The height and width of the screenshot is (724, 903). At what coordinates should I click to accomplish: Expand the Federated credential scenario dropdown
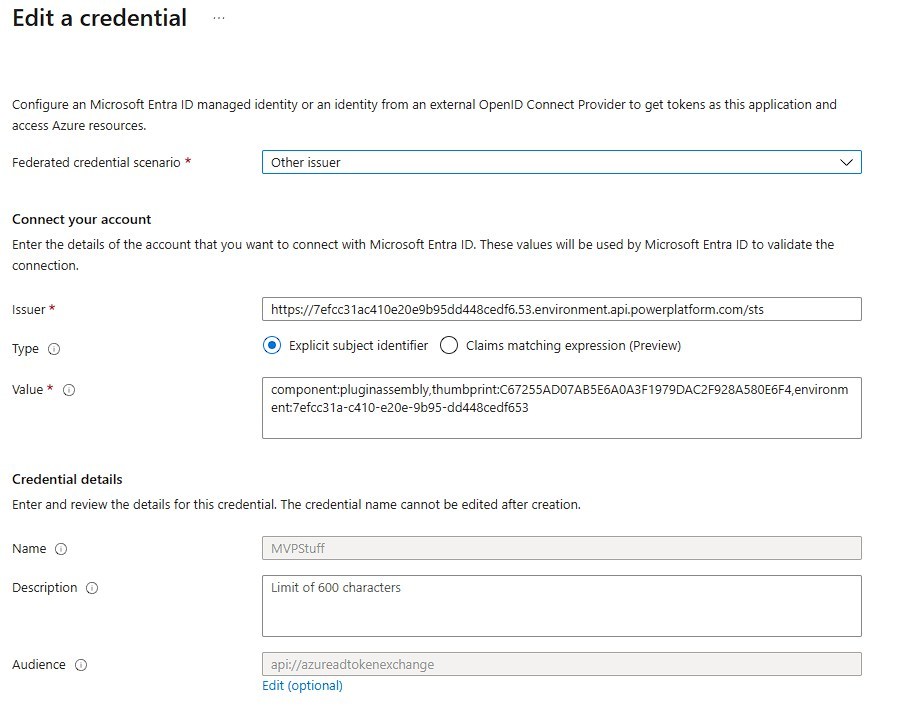coord(561,162)
